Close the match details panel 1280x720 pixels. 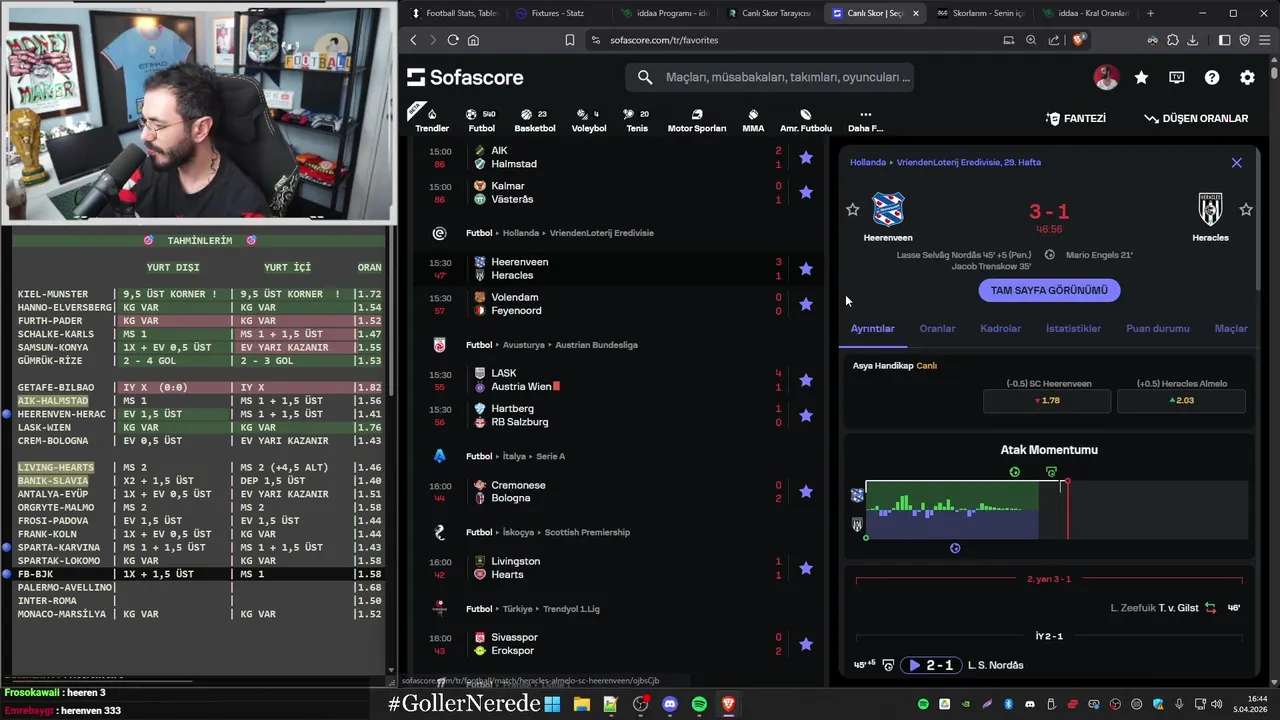[x=1237, y=162]
